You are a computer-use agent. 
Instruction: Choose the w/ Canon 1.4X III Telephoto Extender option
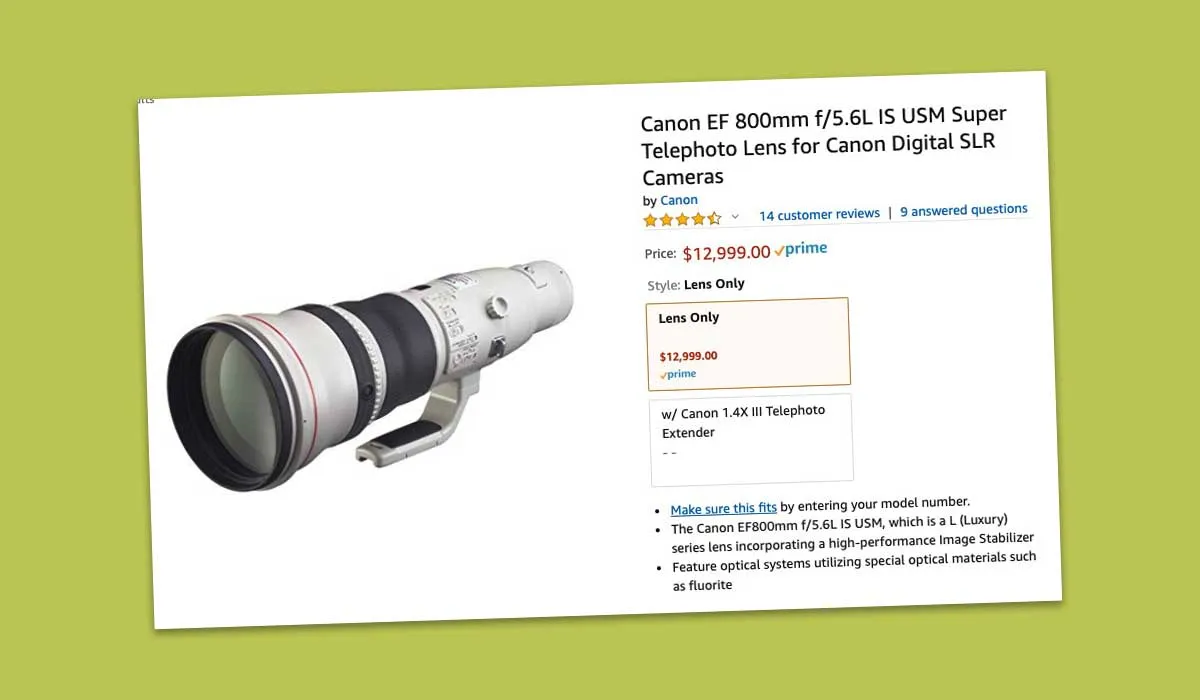coord(752,438)
